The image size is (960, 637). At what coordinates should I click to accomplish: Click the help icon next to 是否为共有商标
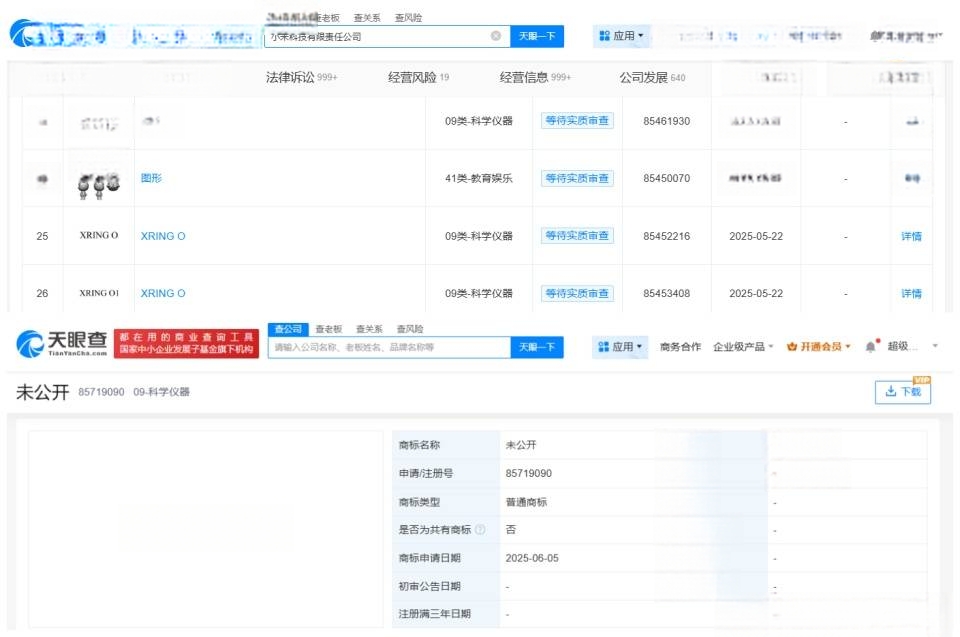click(480, 530)
